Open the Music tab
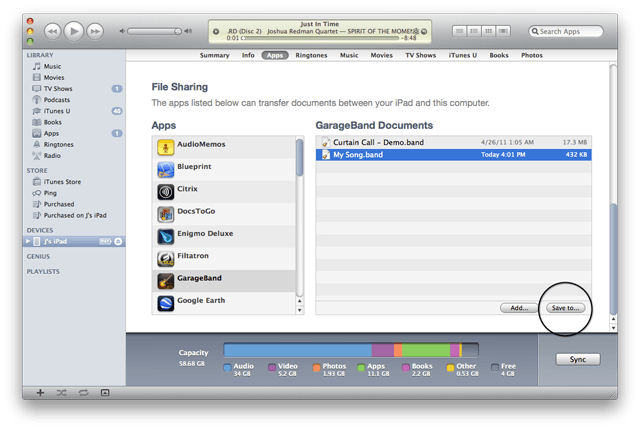The image size is (640, 430). 349,55
